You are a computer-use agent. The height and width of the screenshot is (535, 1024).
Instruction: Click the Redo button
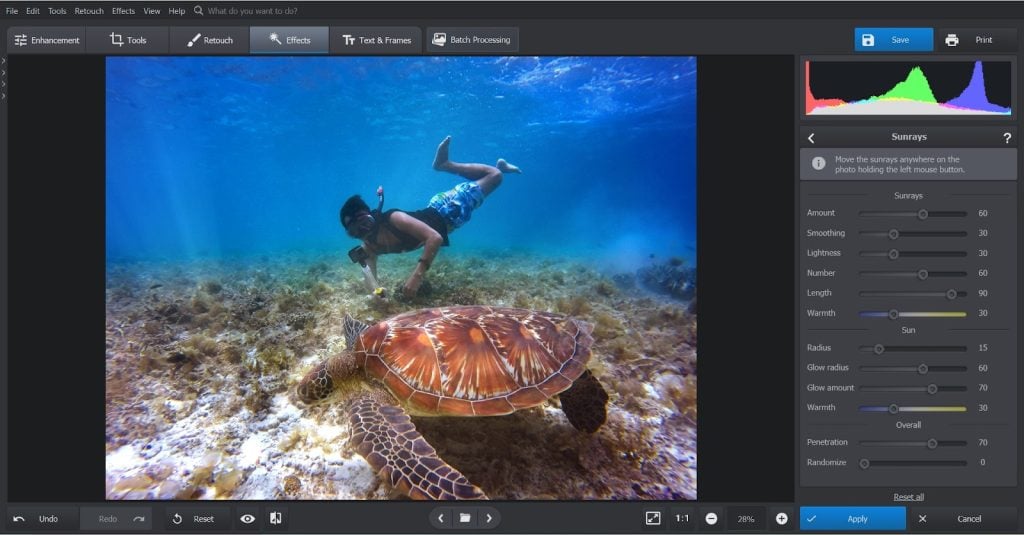click(116, 519)
